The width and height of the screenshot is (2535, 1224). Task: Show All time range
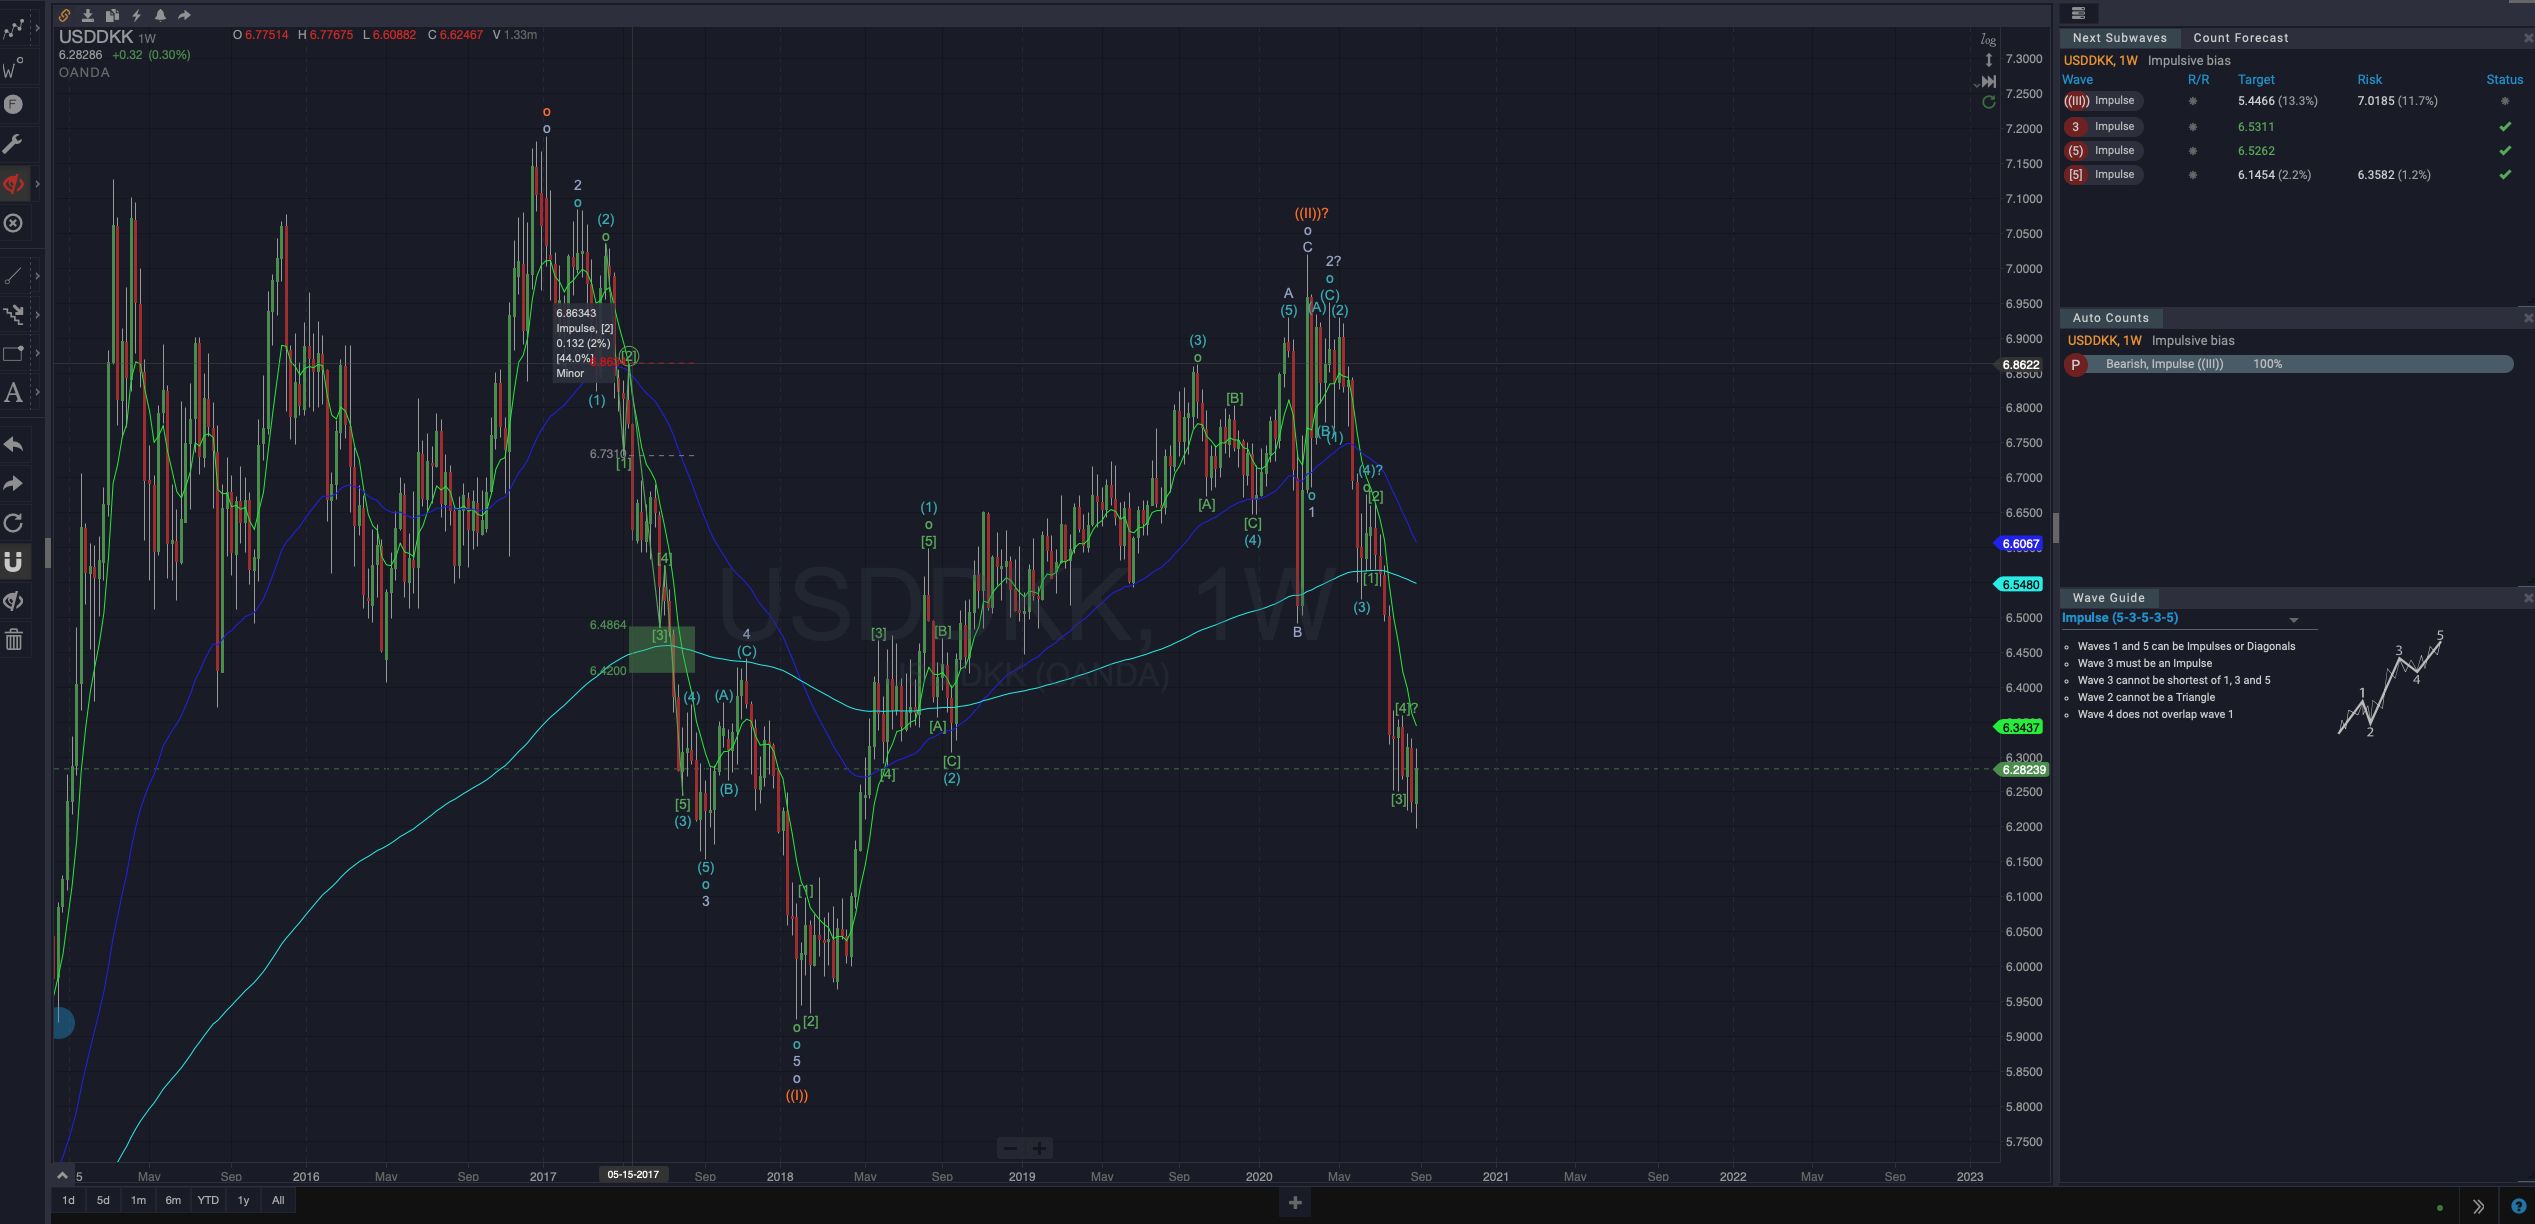pyautogui.click(x=278, y=1200)
